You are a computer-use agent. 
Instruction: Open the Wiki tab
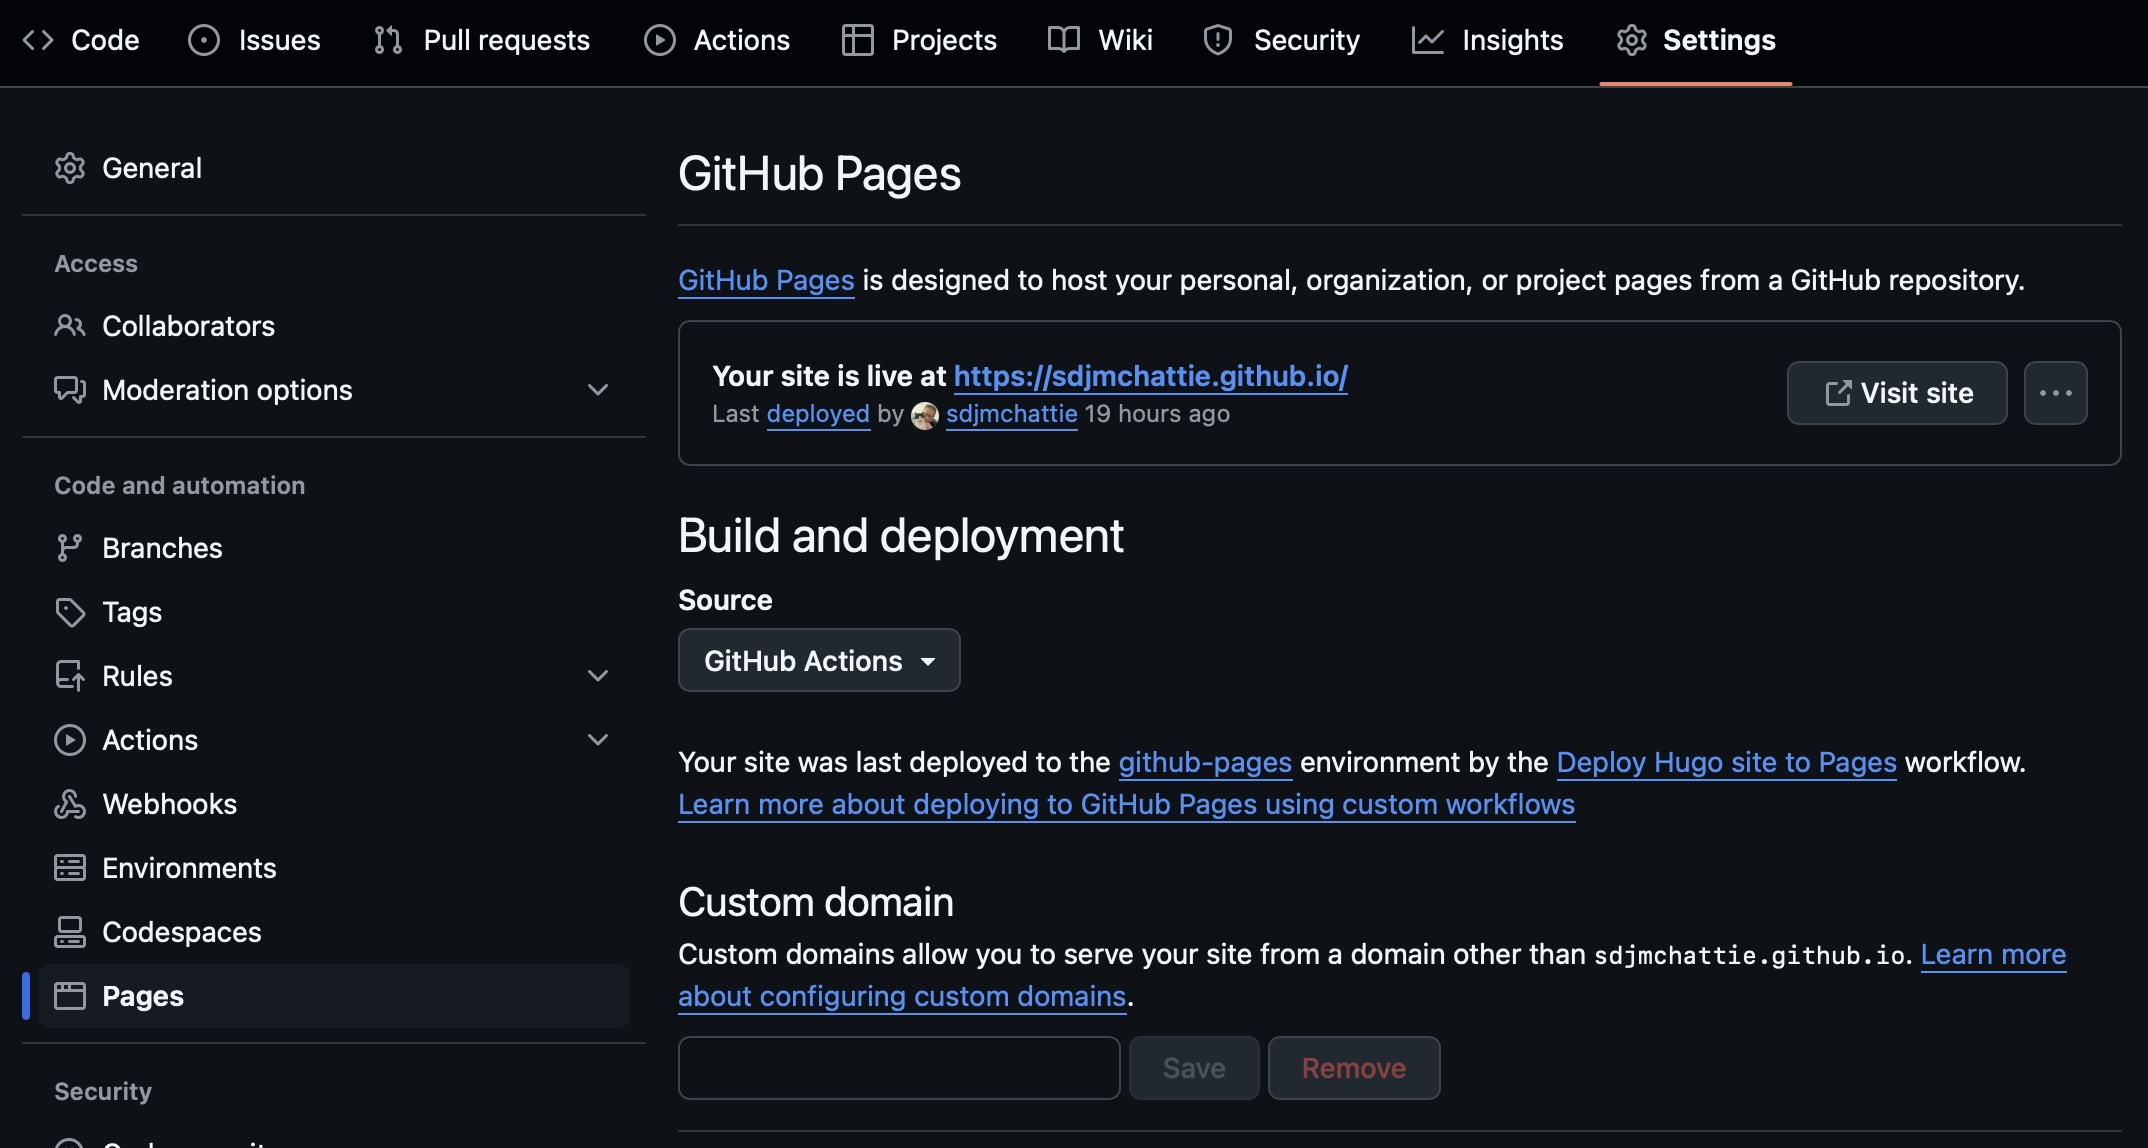point(1100,40)
